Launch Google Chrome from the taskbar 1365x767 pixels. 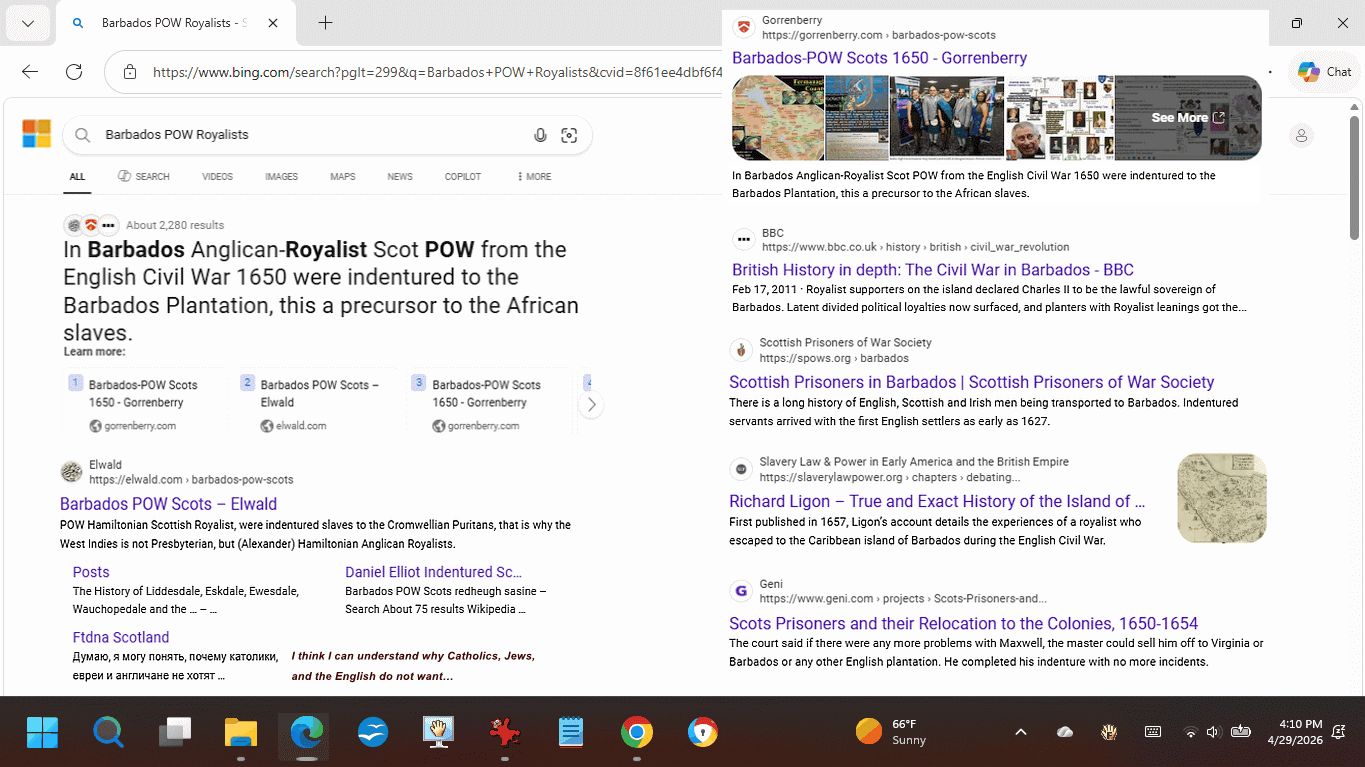tap(636, 733)
